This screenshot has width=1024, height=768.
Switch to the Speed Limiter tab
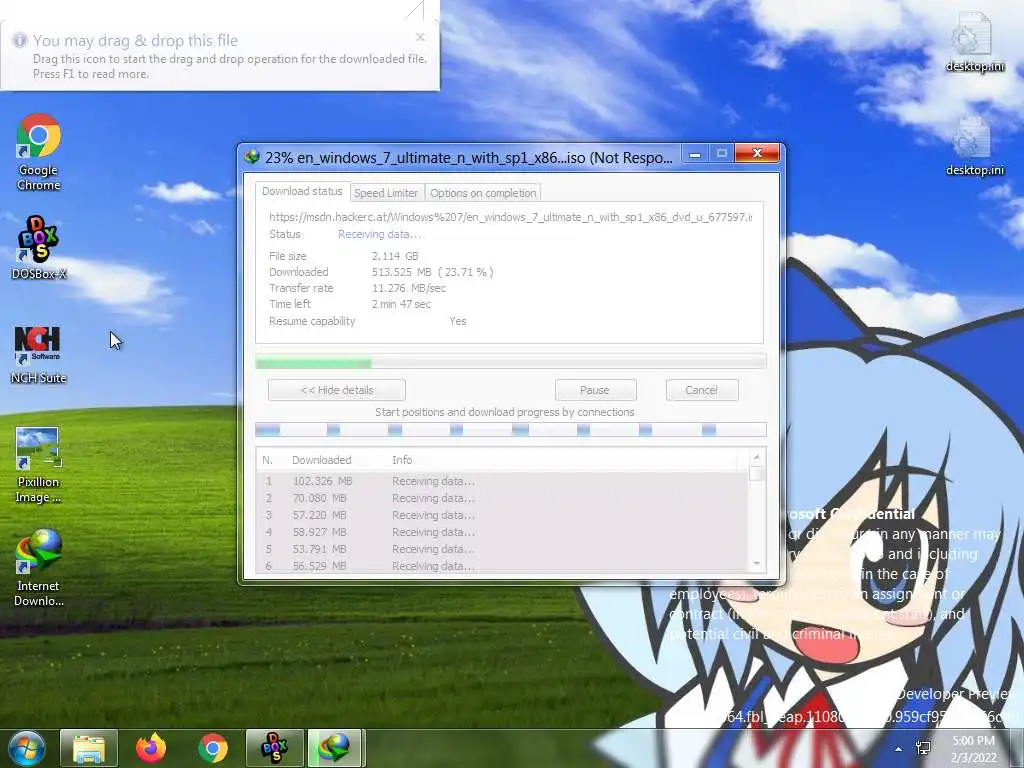pos(386,193)
